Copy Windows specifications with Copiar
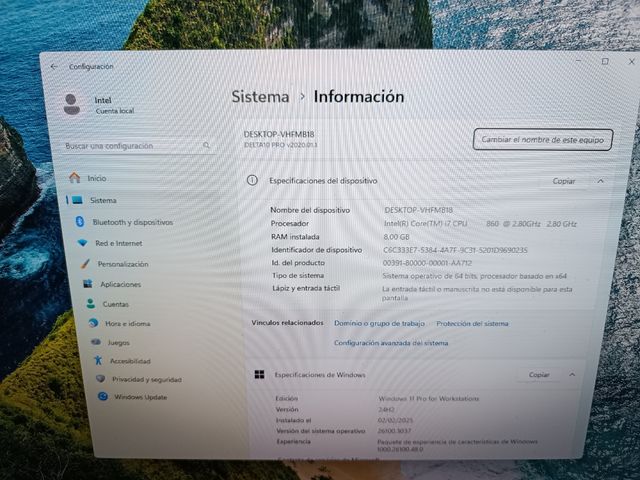The height and width of the screenshot is (480, 640). point(539,374)
